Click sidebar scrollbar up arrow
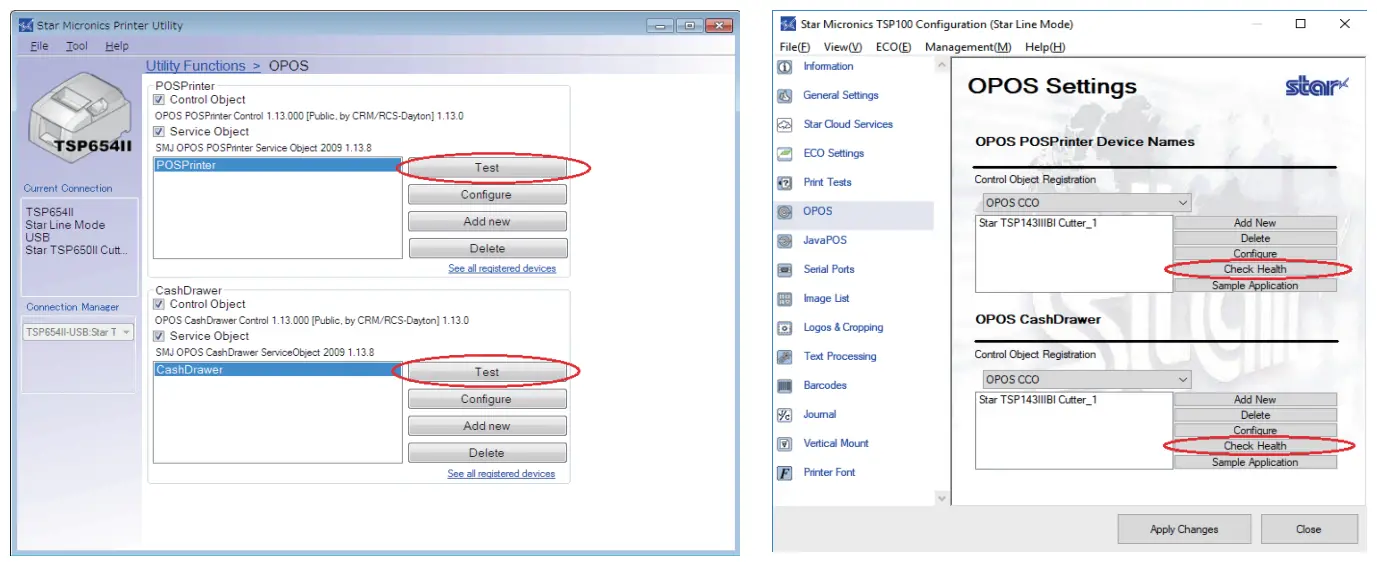The width and height of the screenshot is (1377, 562). [x=941, y=66]
